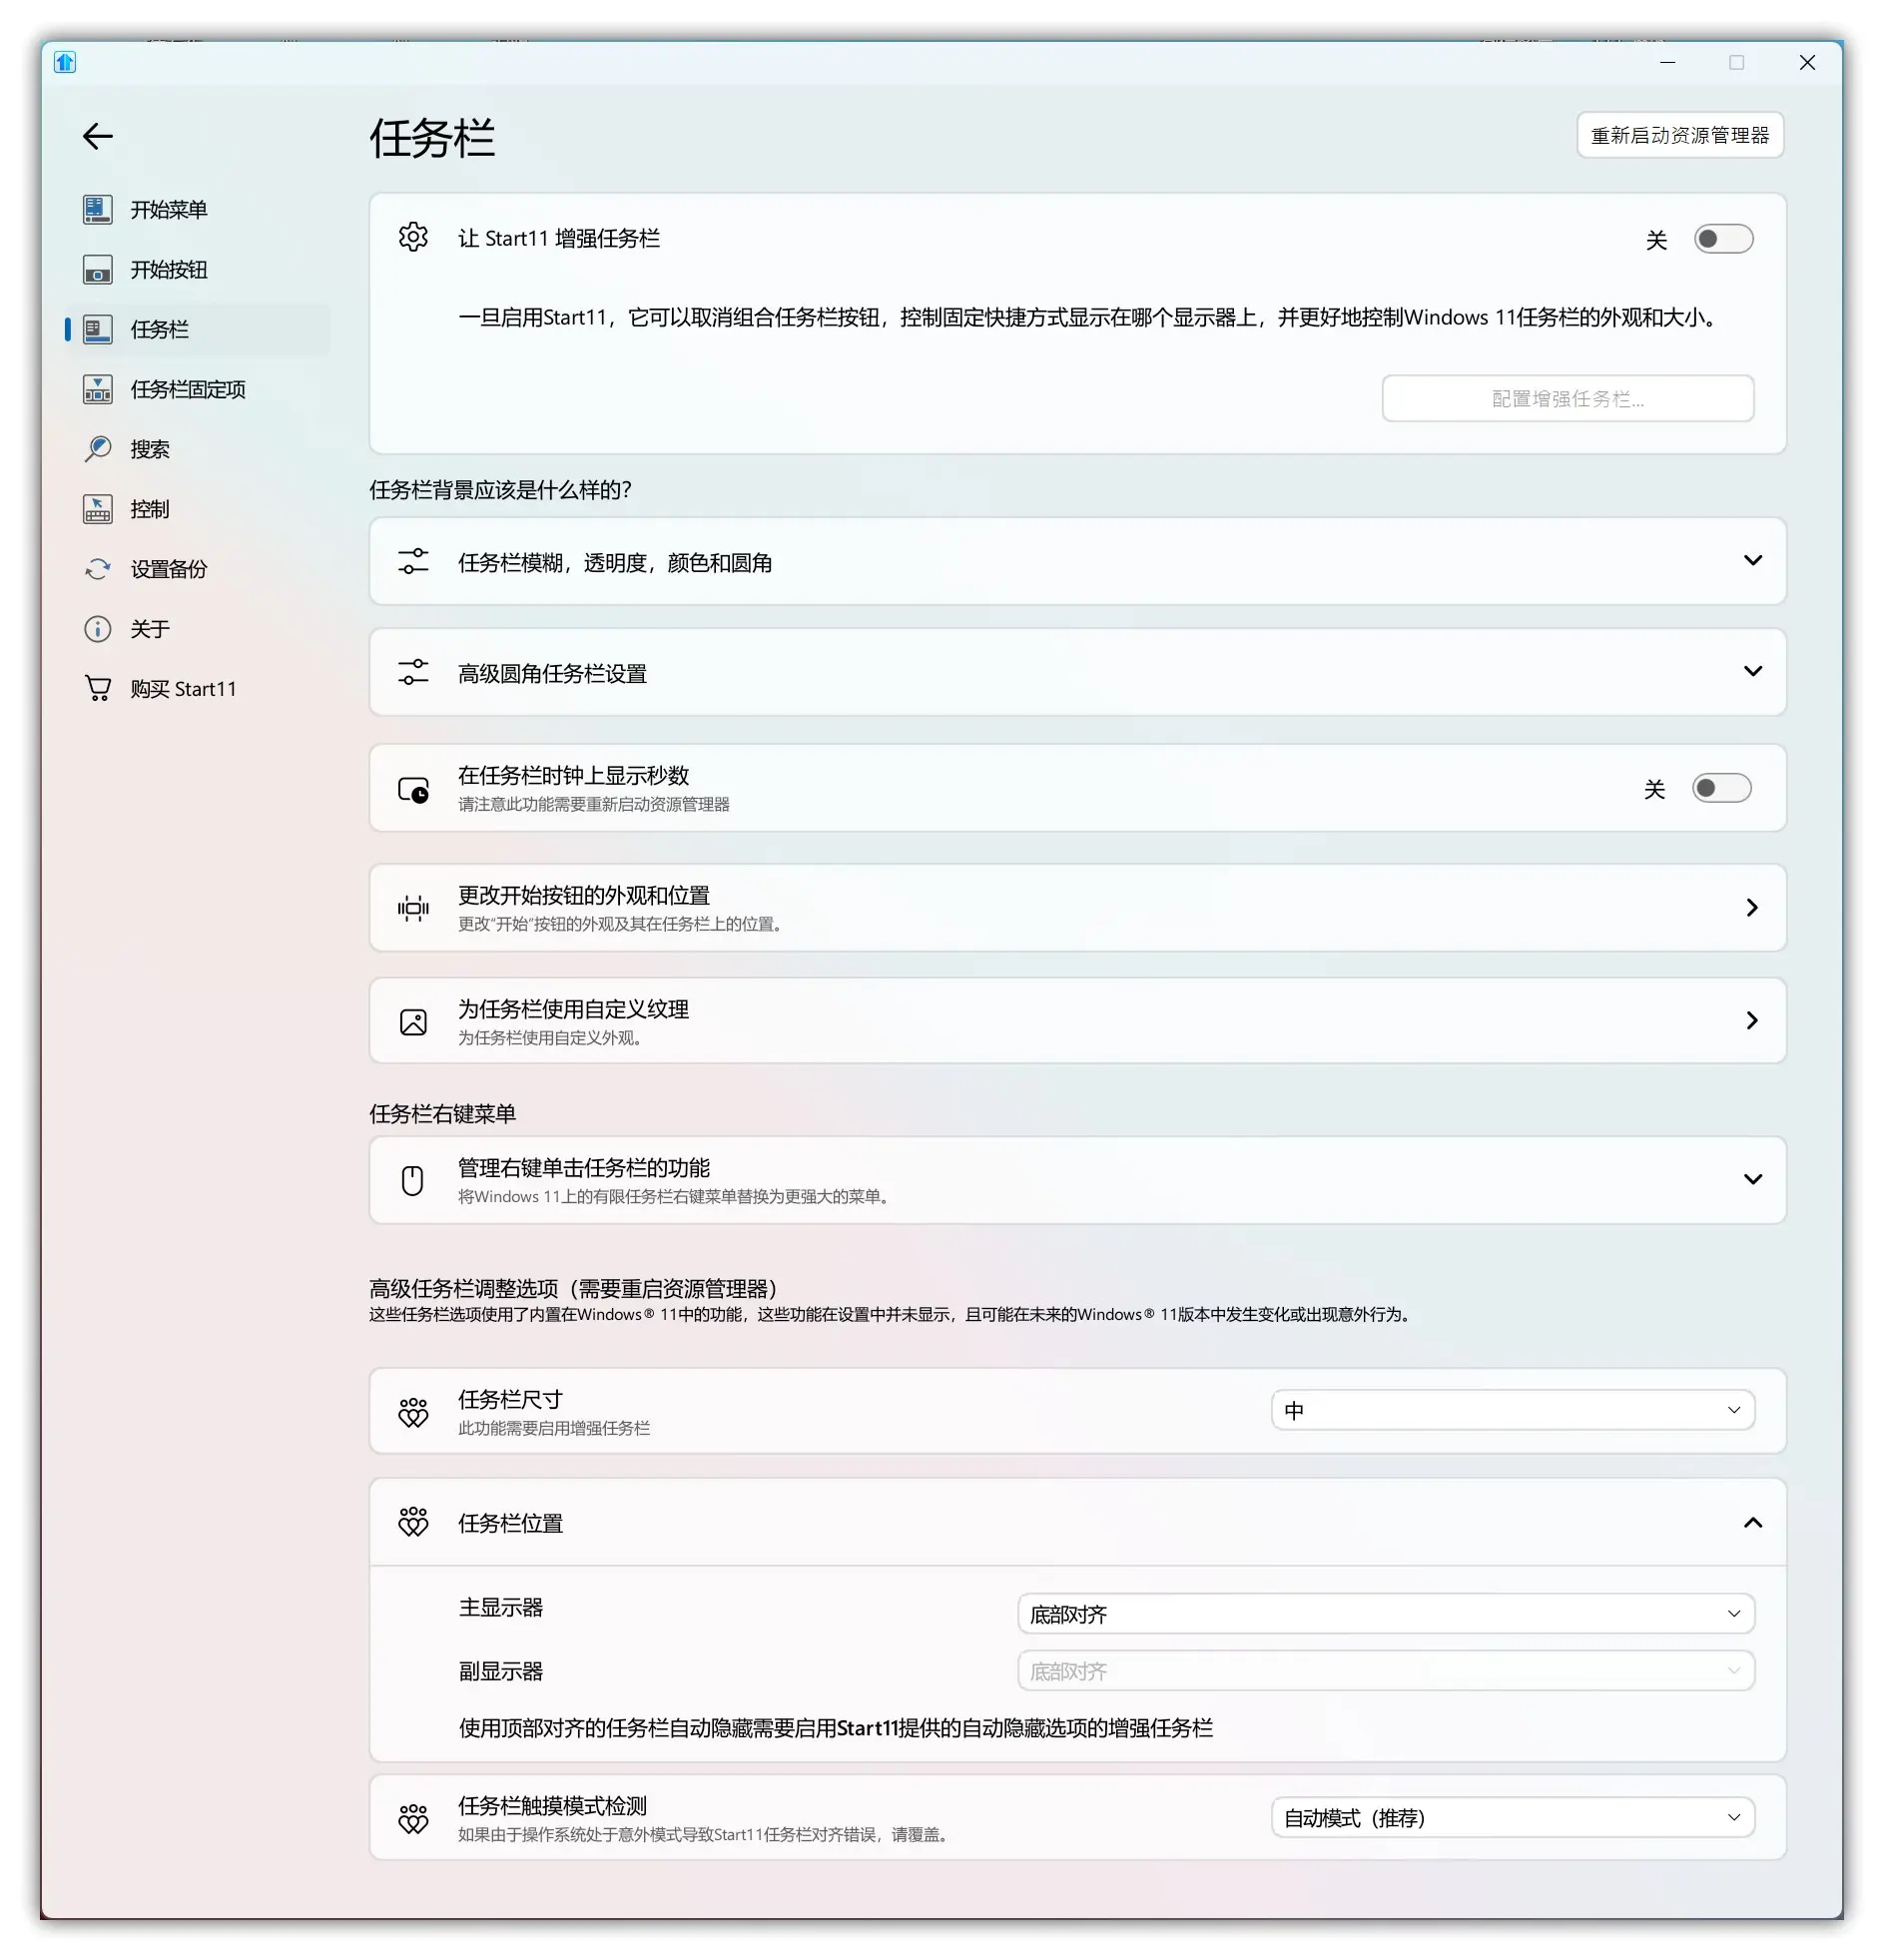Toggle 让 Start11 增强任务栏 switch
The height and width of the screenshot is (1960, 1884).
point(1723,239)
